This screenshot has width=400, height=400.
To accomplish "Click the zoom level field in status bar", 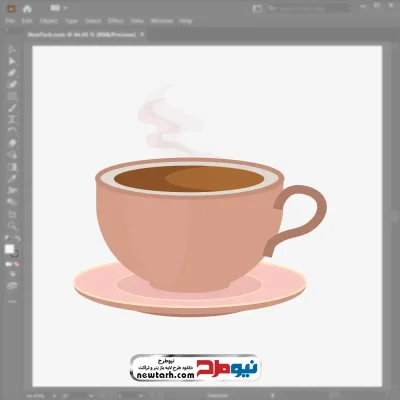I will pos(36,396).
